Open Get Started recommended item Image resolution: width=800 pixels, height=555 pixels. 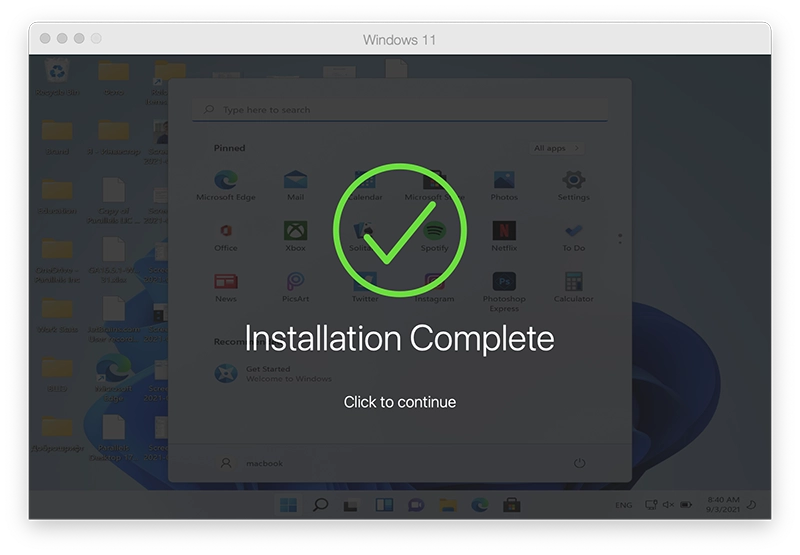coord(273,373)
